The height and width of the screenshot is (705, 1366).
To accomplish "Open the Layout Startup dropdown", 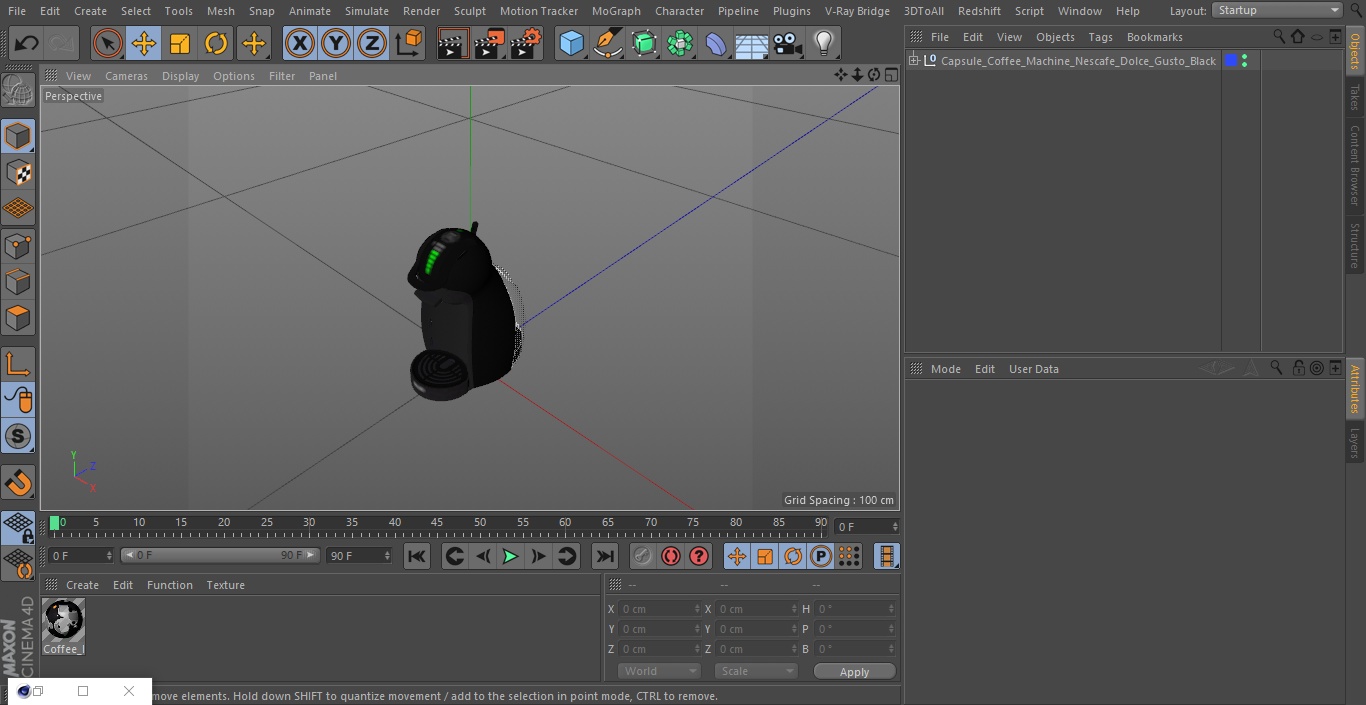I will coord(1278,10).
